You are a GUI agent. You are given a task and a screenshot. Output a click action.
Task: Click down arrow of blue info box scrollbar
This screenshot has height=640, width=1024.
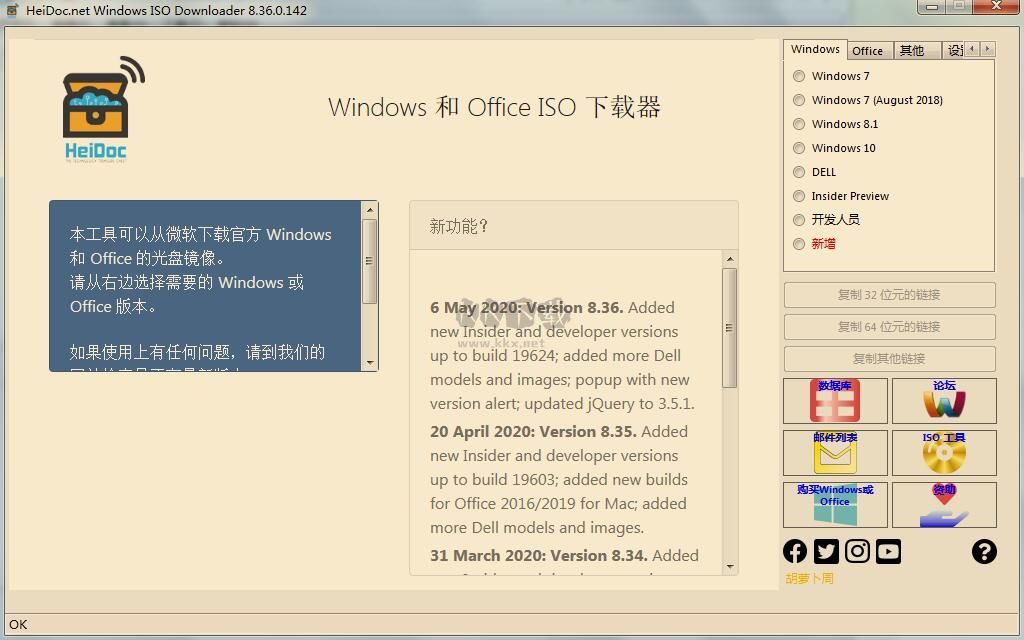click(370, 363)
